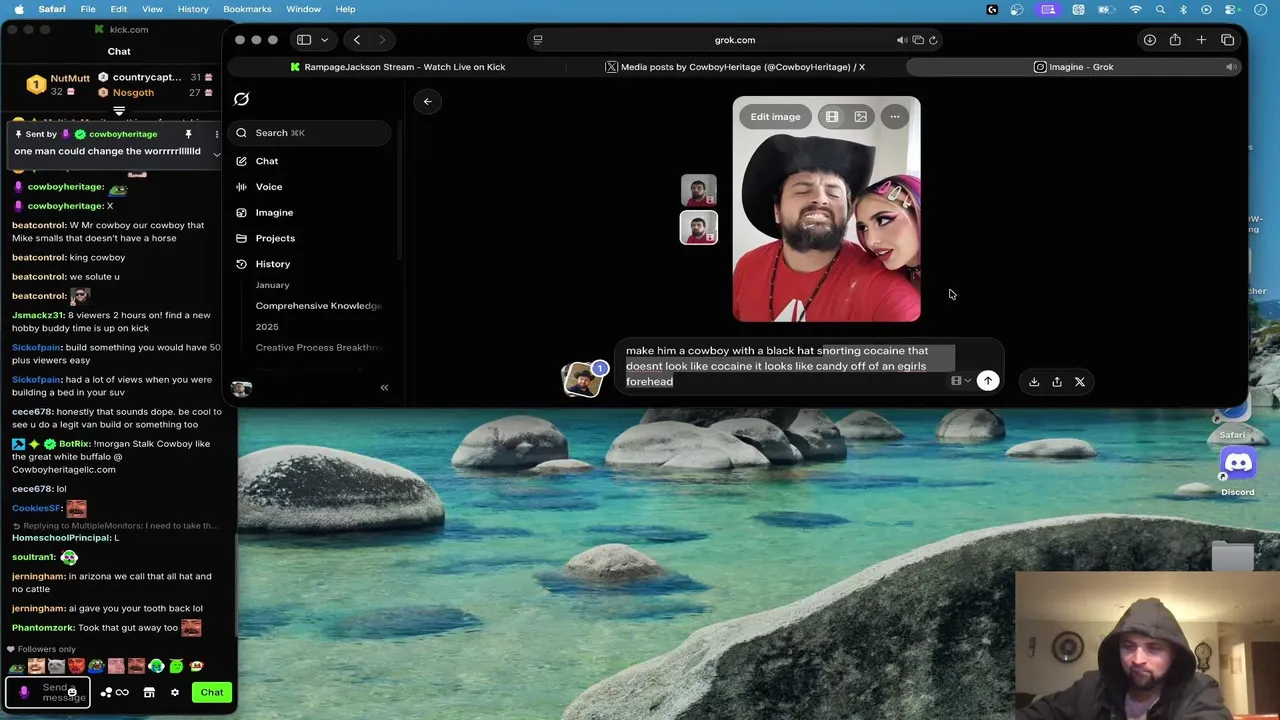The image size is (1280, 720).
Task: Submit the prompt with the up arrow
Action: 987,381
